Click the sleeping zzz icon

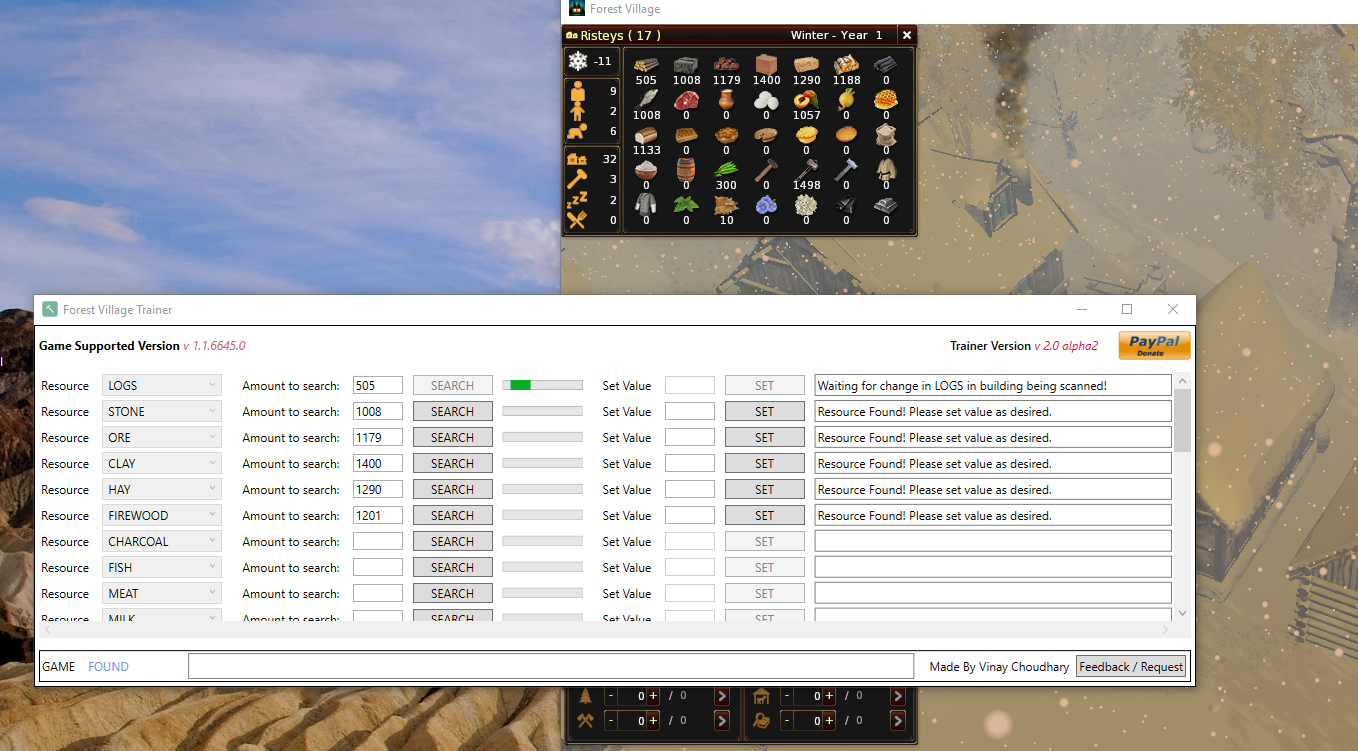tap(577, 200)
